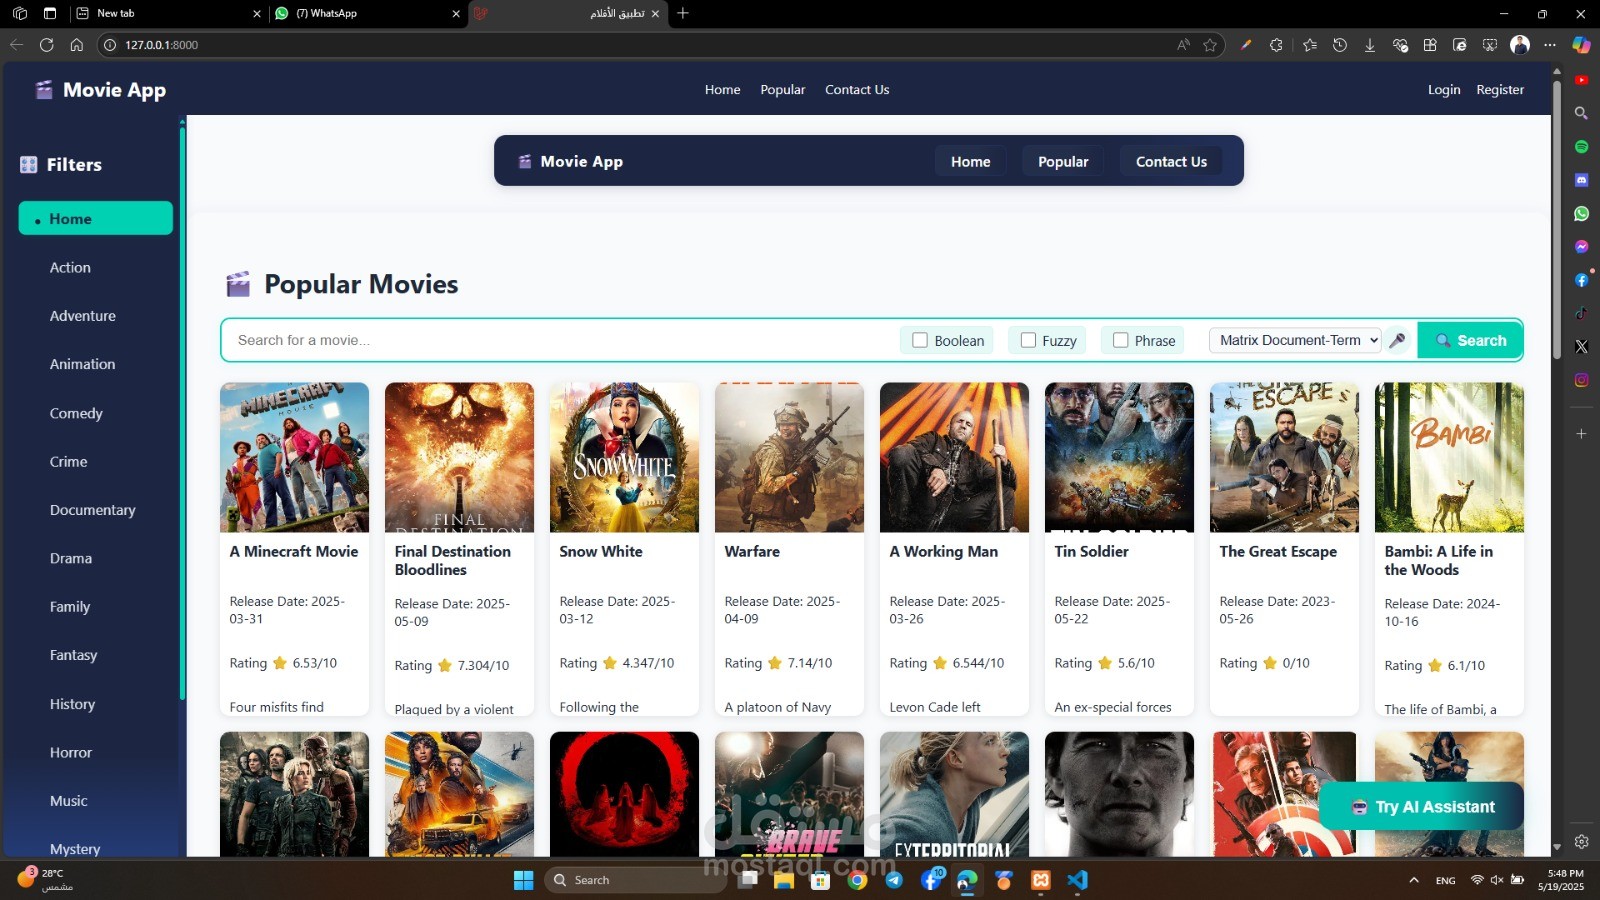Viewport: 1600px width, 900px height.
Task: Click Contact Us in the inner navbar
Action: click(1171, 162)
